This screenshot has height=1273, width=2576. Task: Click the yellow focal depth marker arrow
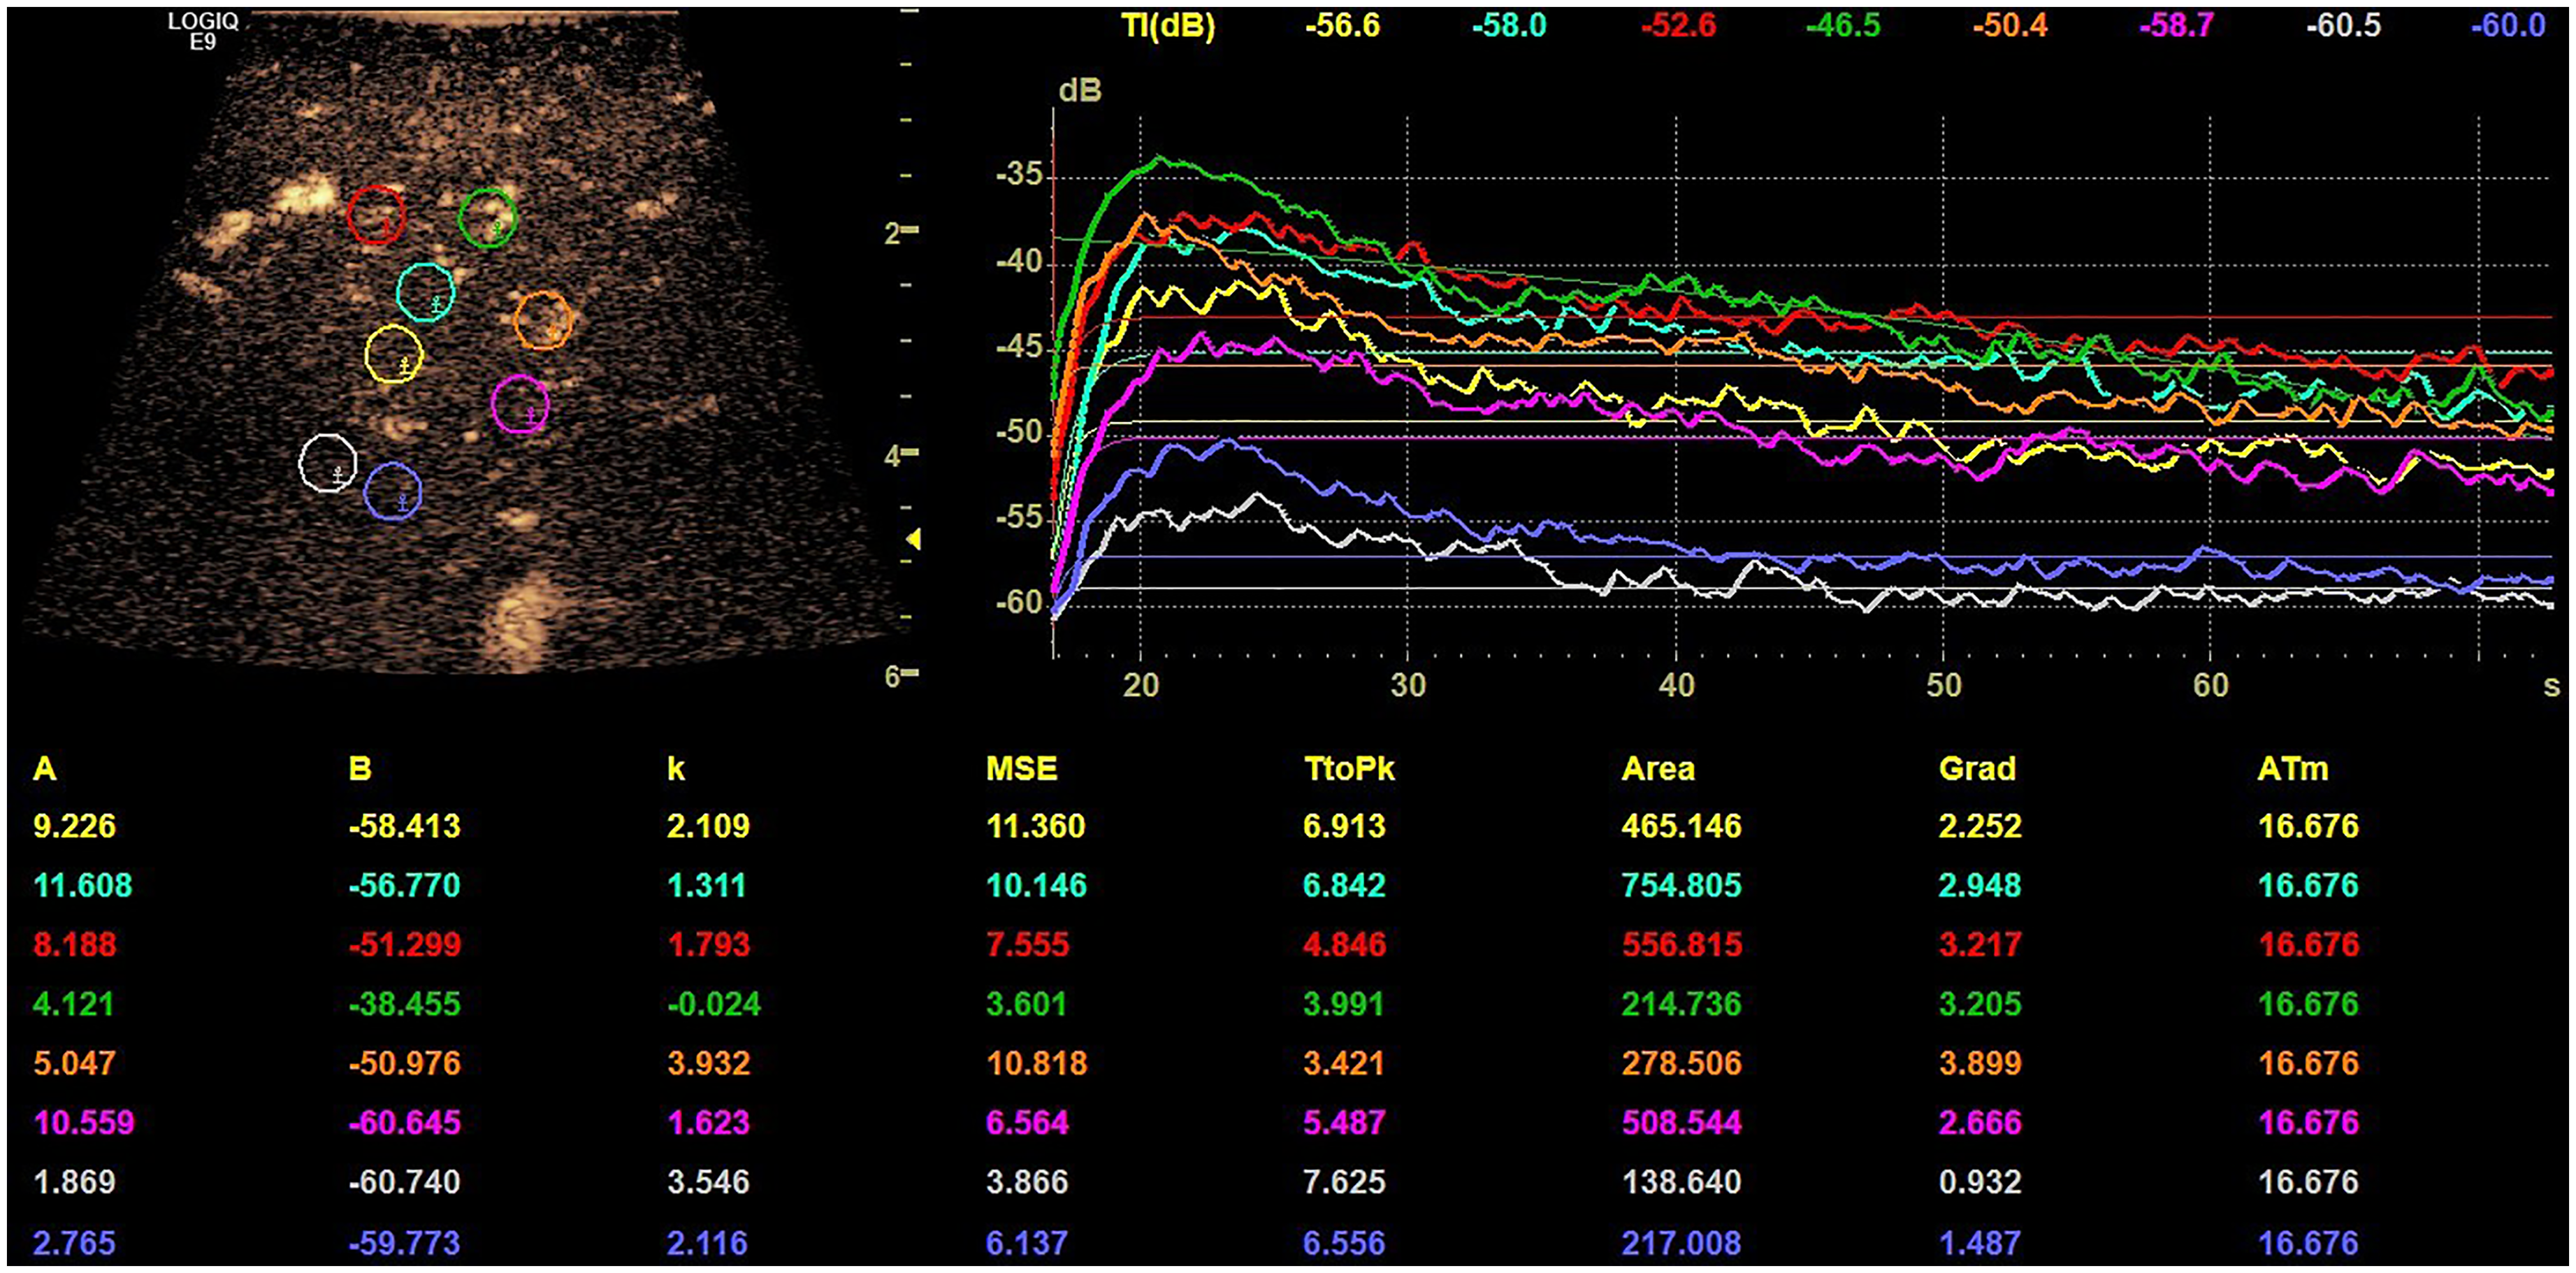[913, 540]
